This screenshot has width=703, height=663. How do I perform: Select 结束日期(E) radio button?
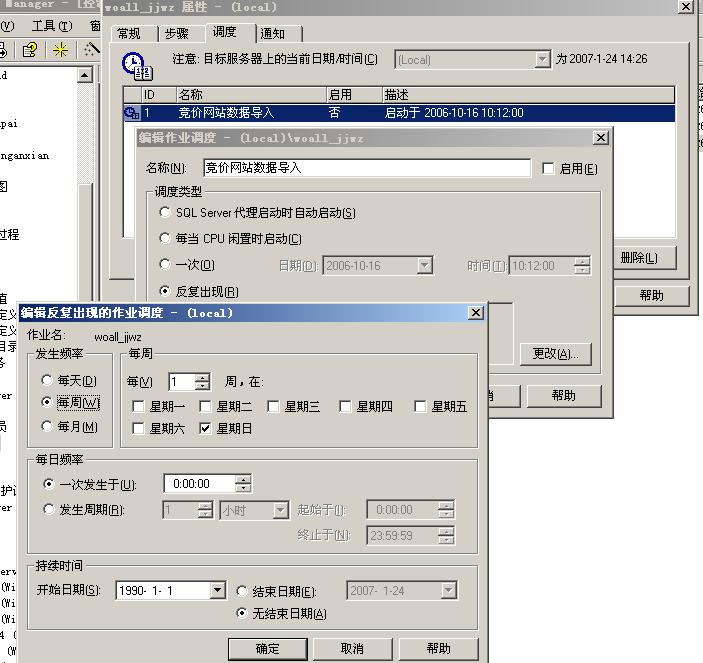point(242,591)
